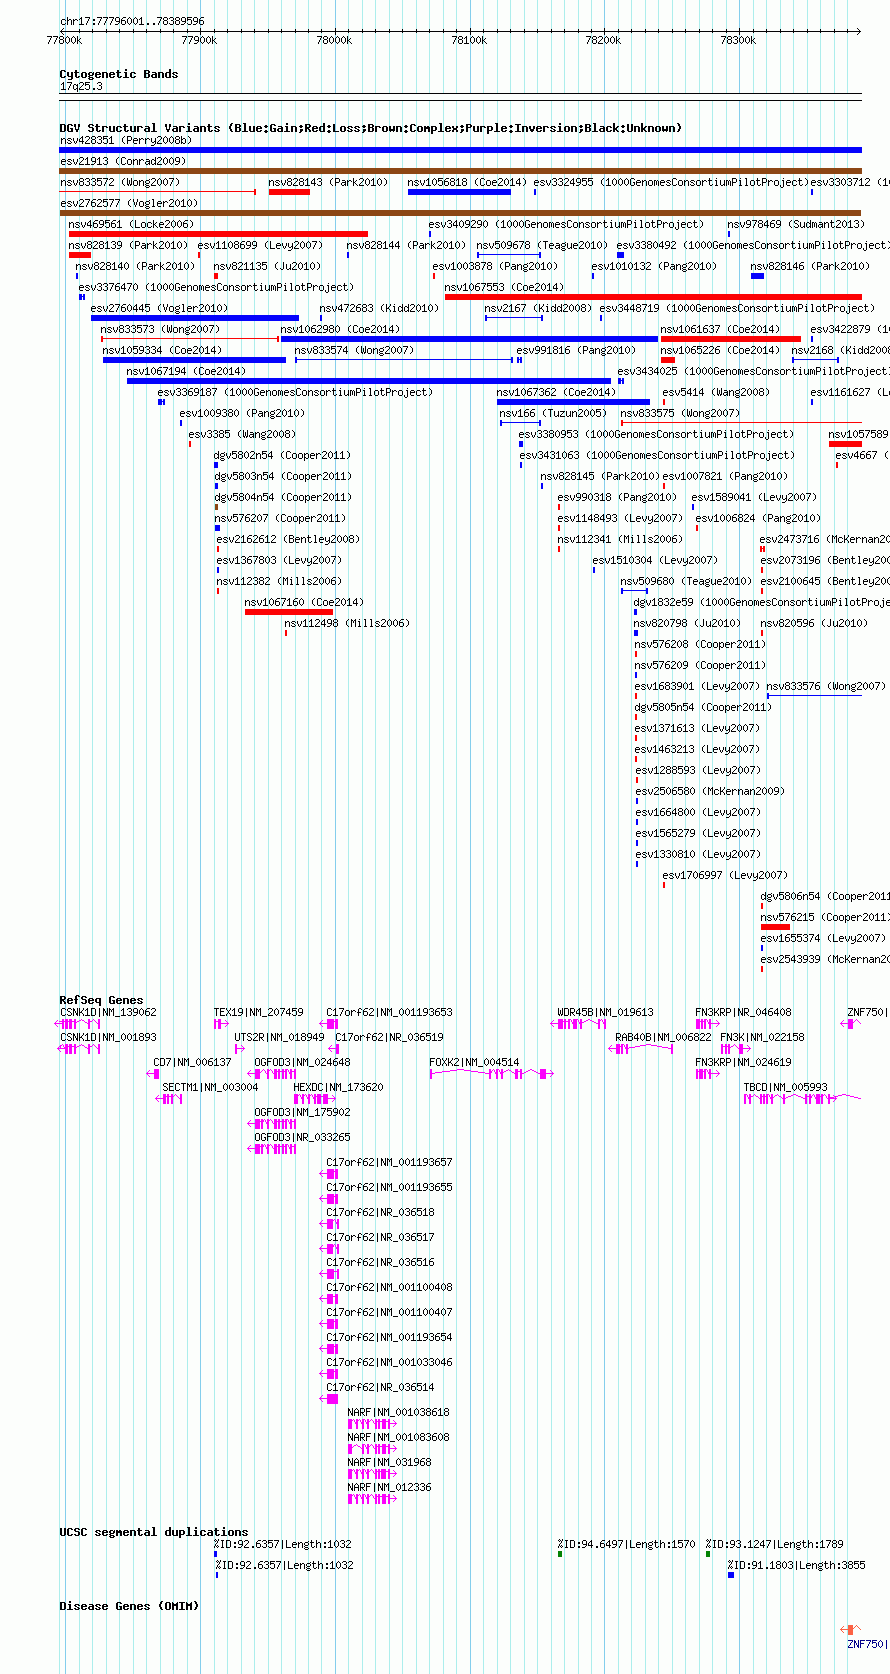Click the blue bar of nsv1059334 (Coe2014)

(194, 360)
